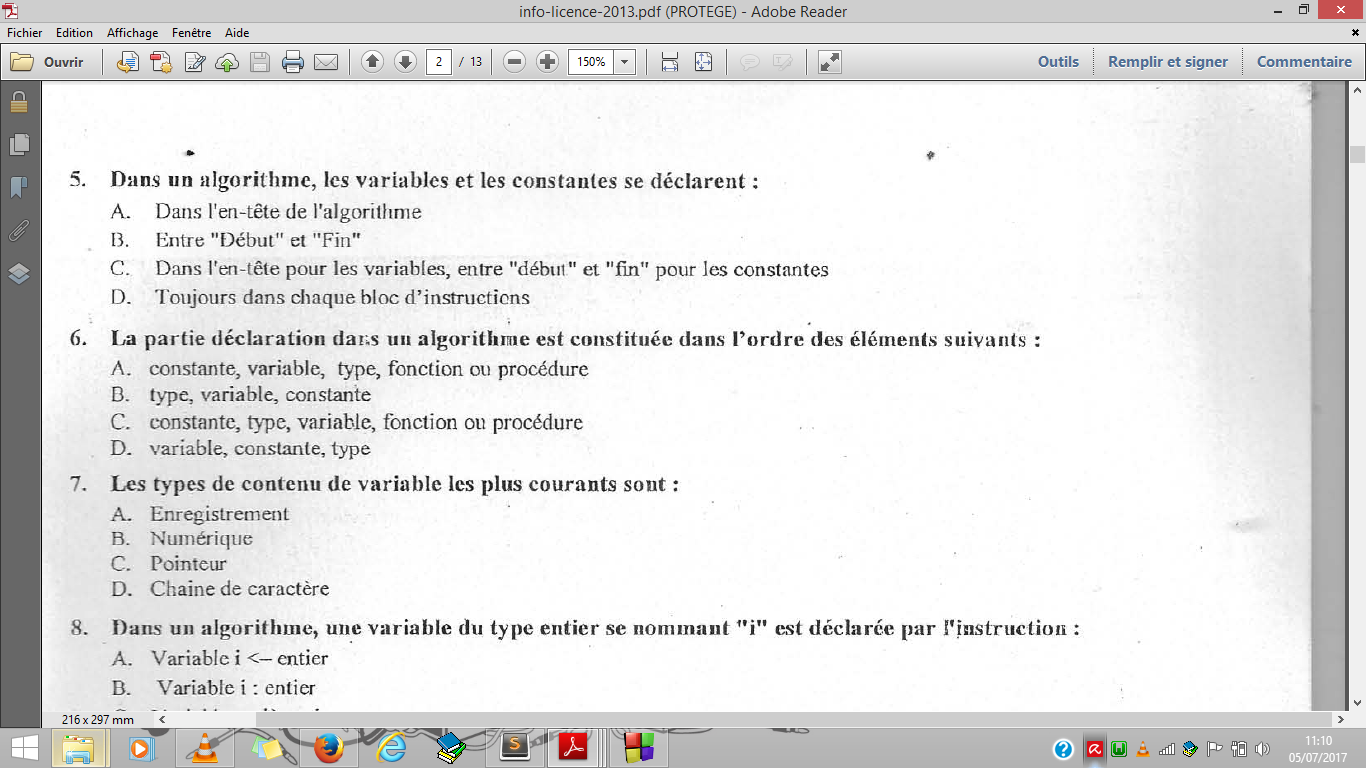Expand the Outils pane
Image resolution: width=1366 pixels, height=768 pixels.
[x=1058, y=61]
